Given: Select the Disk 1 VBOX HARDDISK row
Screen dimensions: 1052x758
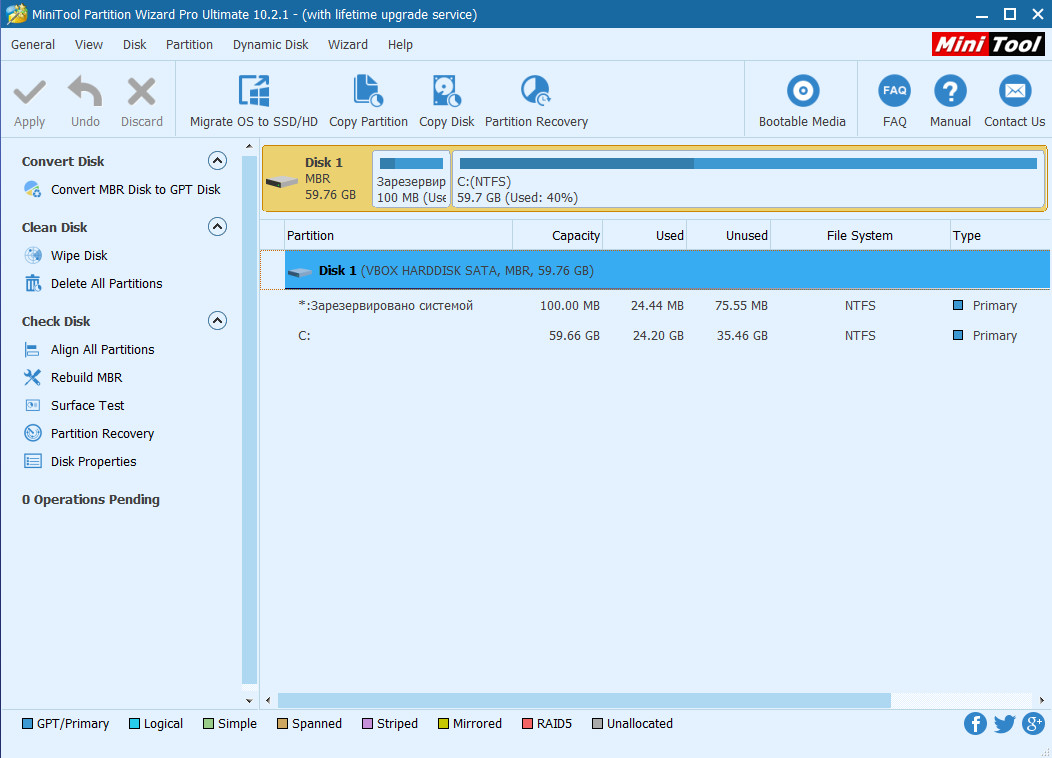Looking at the screenshot, I should point(667,270).
